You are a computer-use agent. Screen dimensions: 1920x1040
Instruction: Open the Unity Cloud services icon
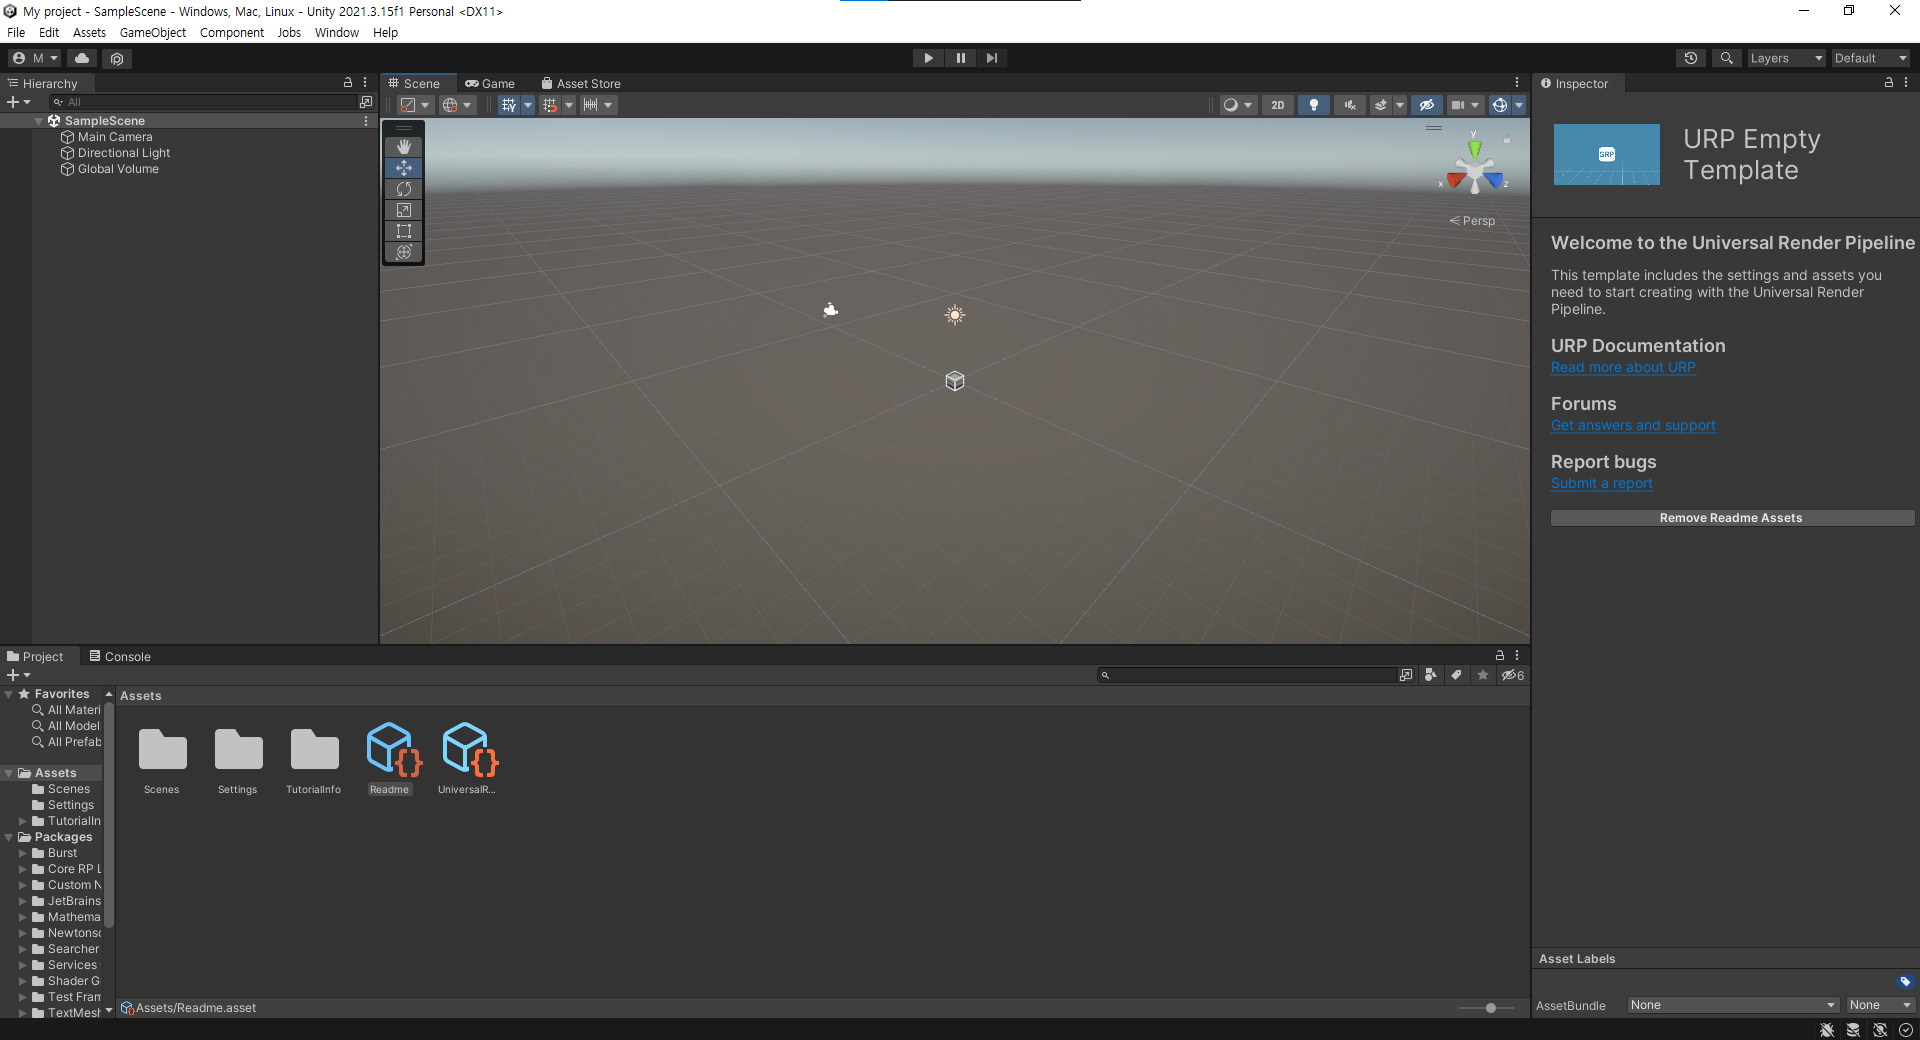[82, 58]
